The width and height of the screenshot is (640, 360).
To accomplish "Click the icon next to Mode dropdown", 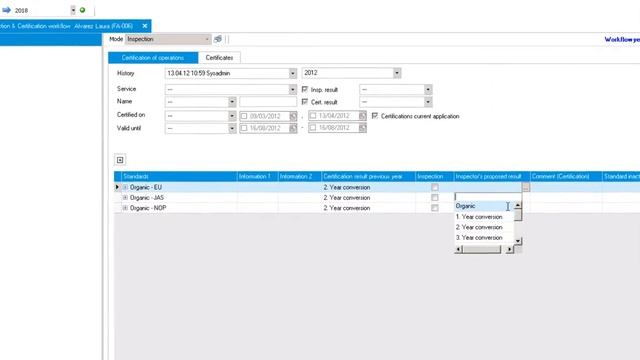I will (x=218, y=39).
